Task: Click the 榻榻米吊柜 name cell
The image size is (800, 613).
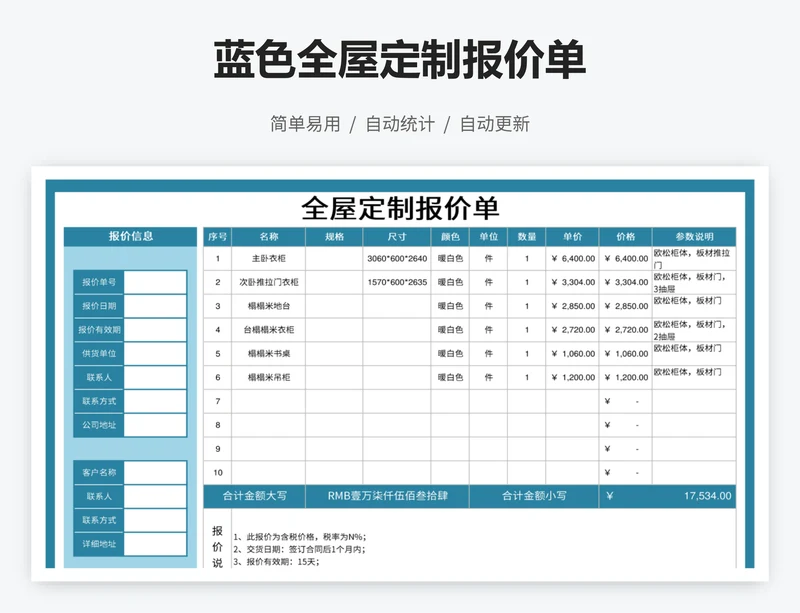Action: (268, 378)
